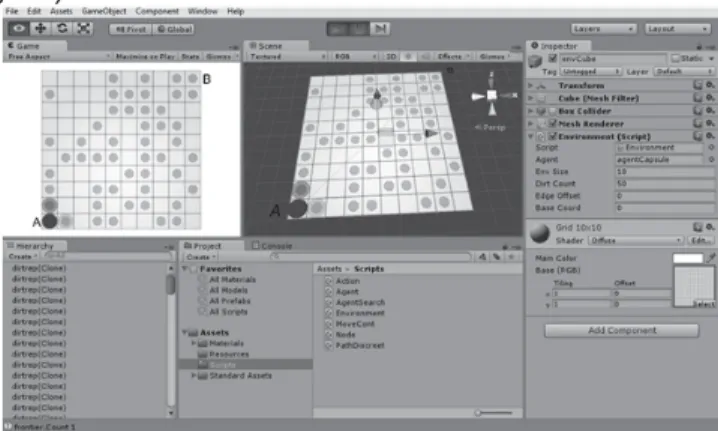Click the material preview sphere

pos(540,234)
